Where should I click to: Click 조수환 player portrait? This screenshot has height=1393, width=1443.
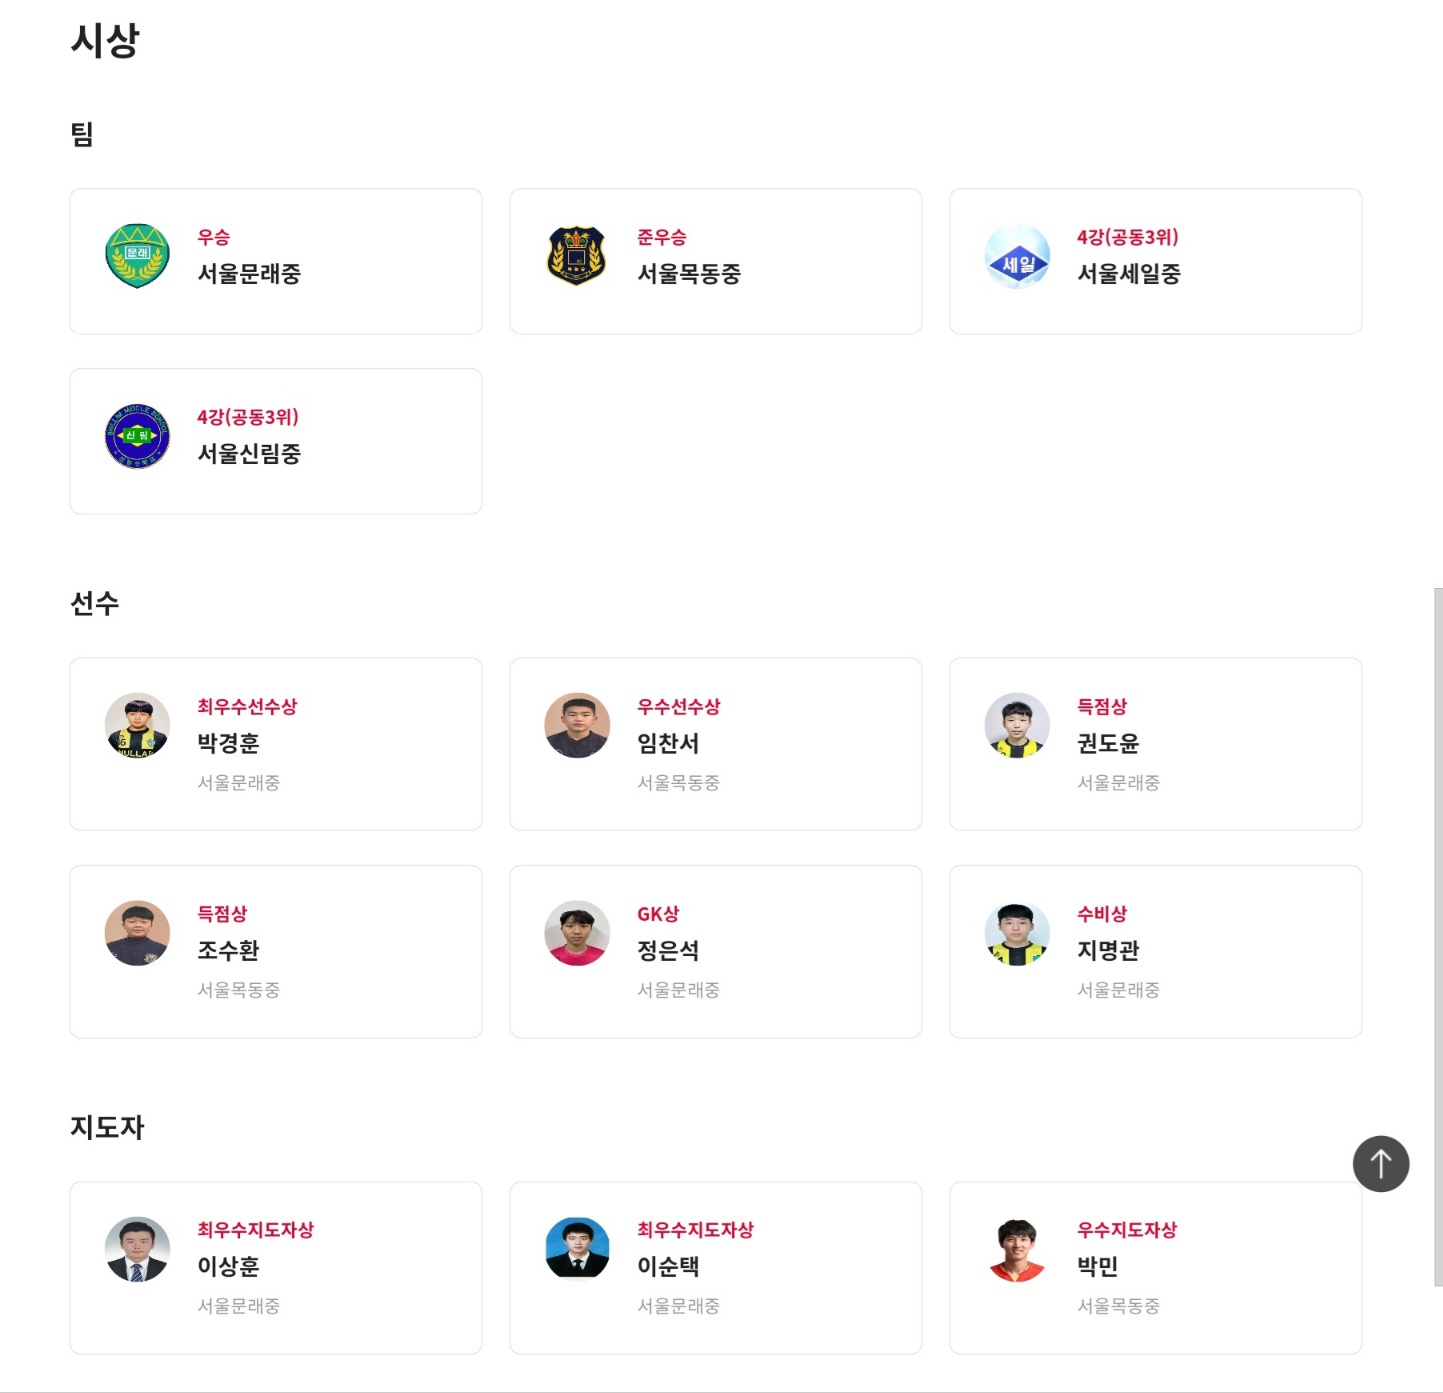[137, 933]
